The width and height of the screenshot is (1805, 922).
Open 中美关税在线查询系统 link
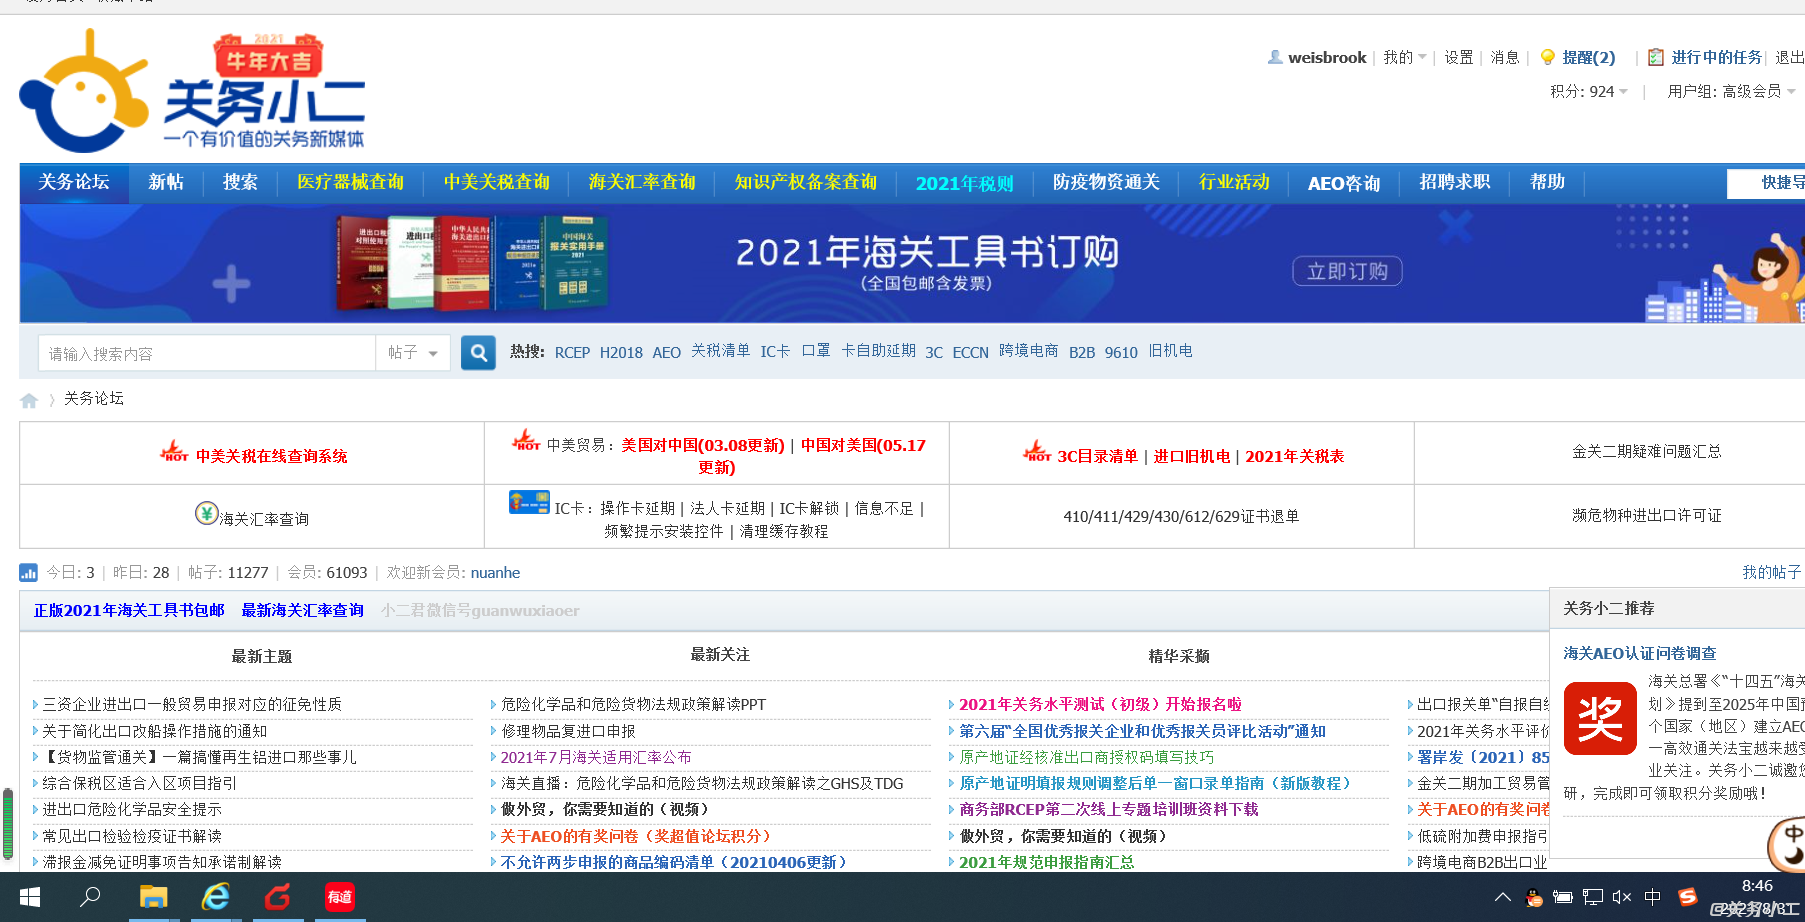coord(271,456)
